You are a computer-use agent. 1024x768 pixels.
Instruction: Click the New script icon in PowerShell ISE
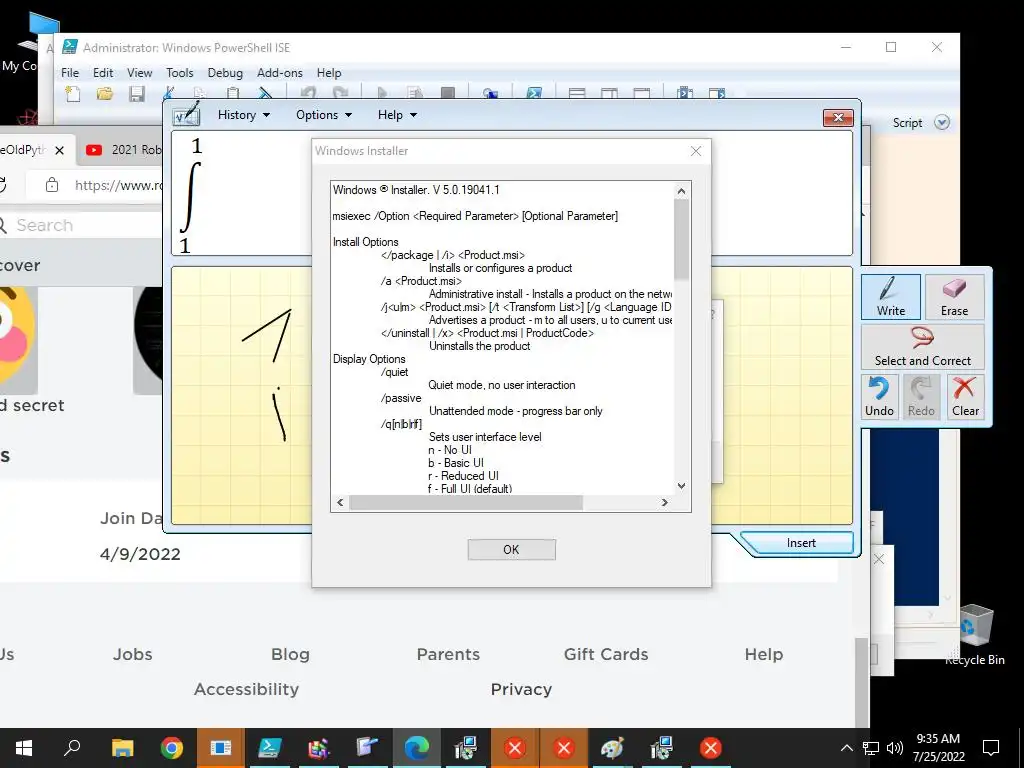pyautogui.click(x=72, y=93)
